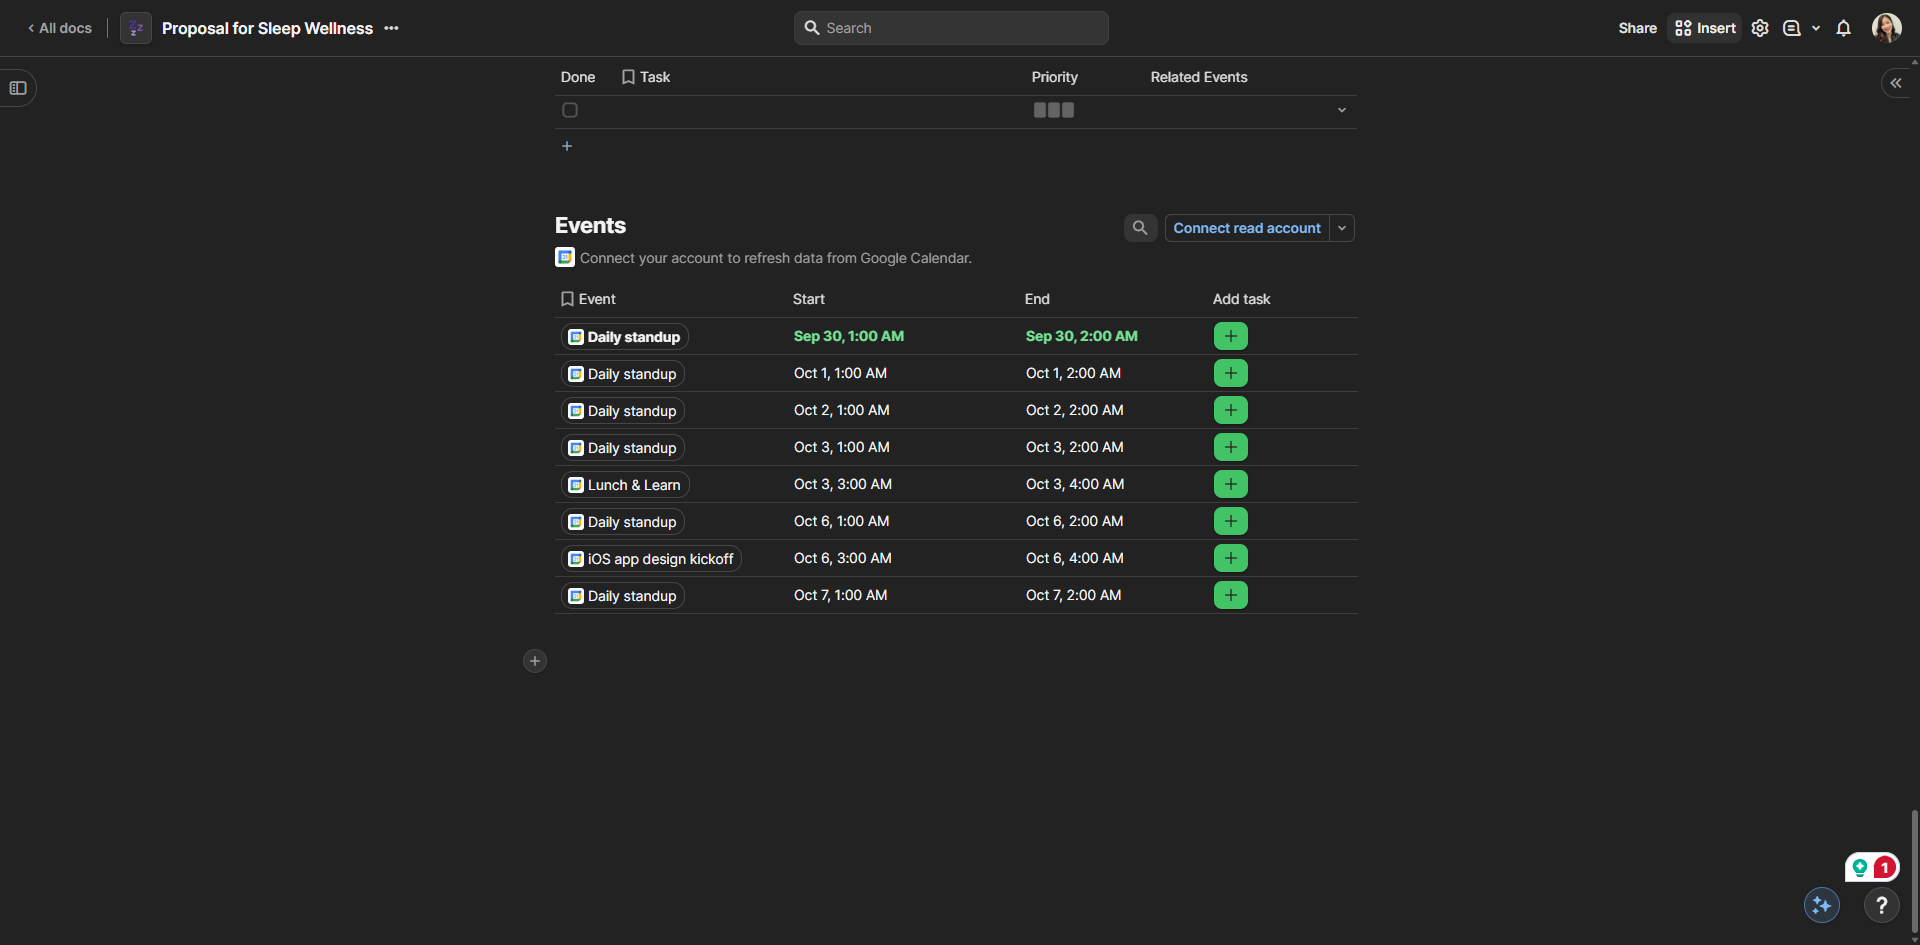Open the doc settings gear
The image size is (1920, 945).
[x=1760, y=28]
